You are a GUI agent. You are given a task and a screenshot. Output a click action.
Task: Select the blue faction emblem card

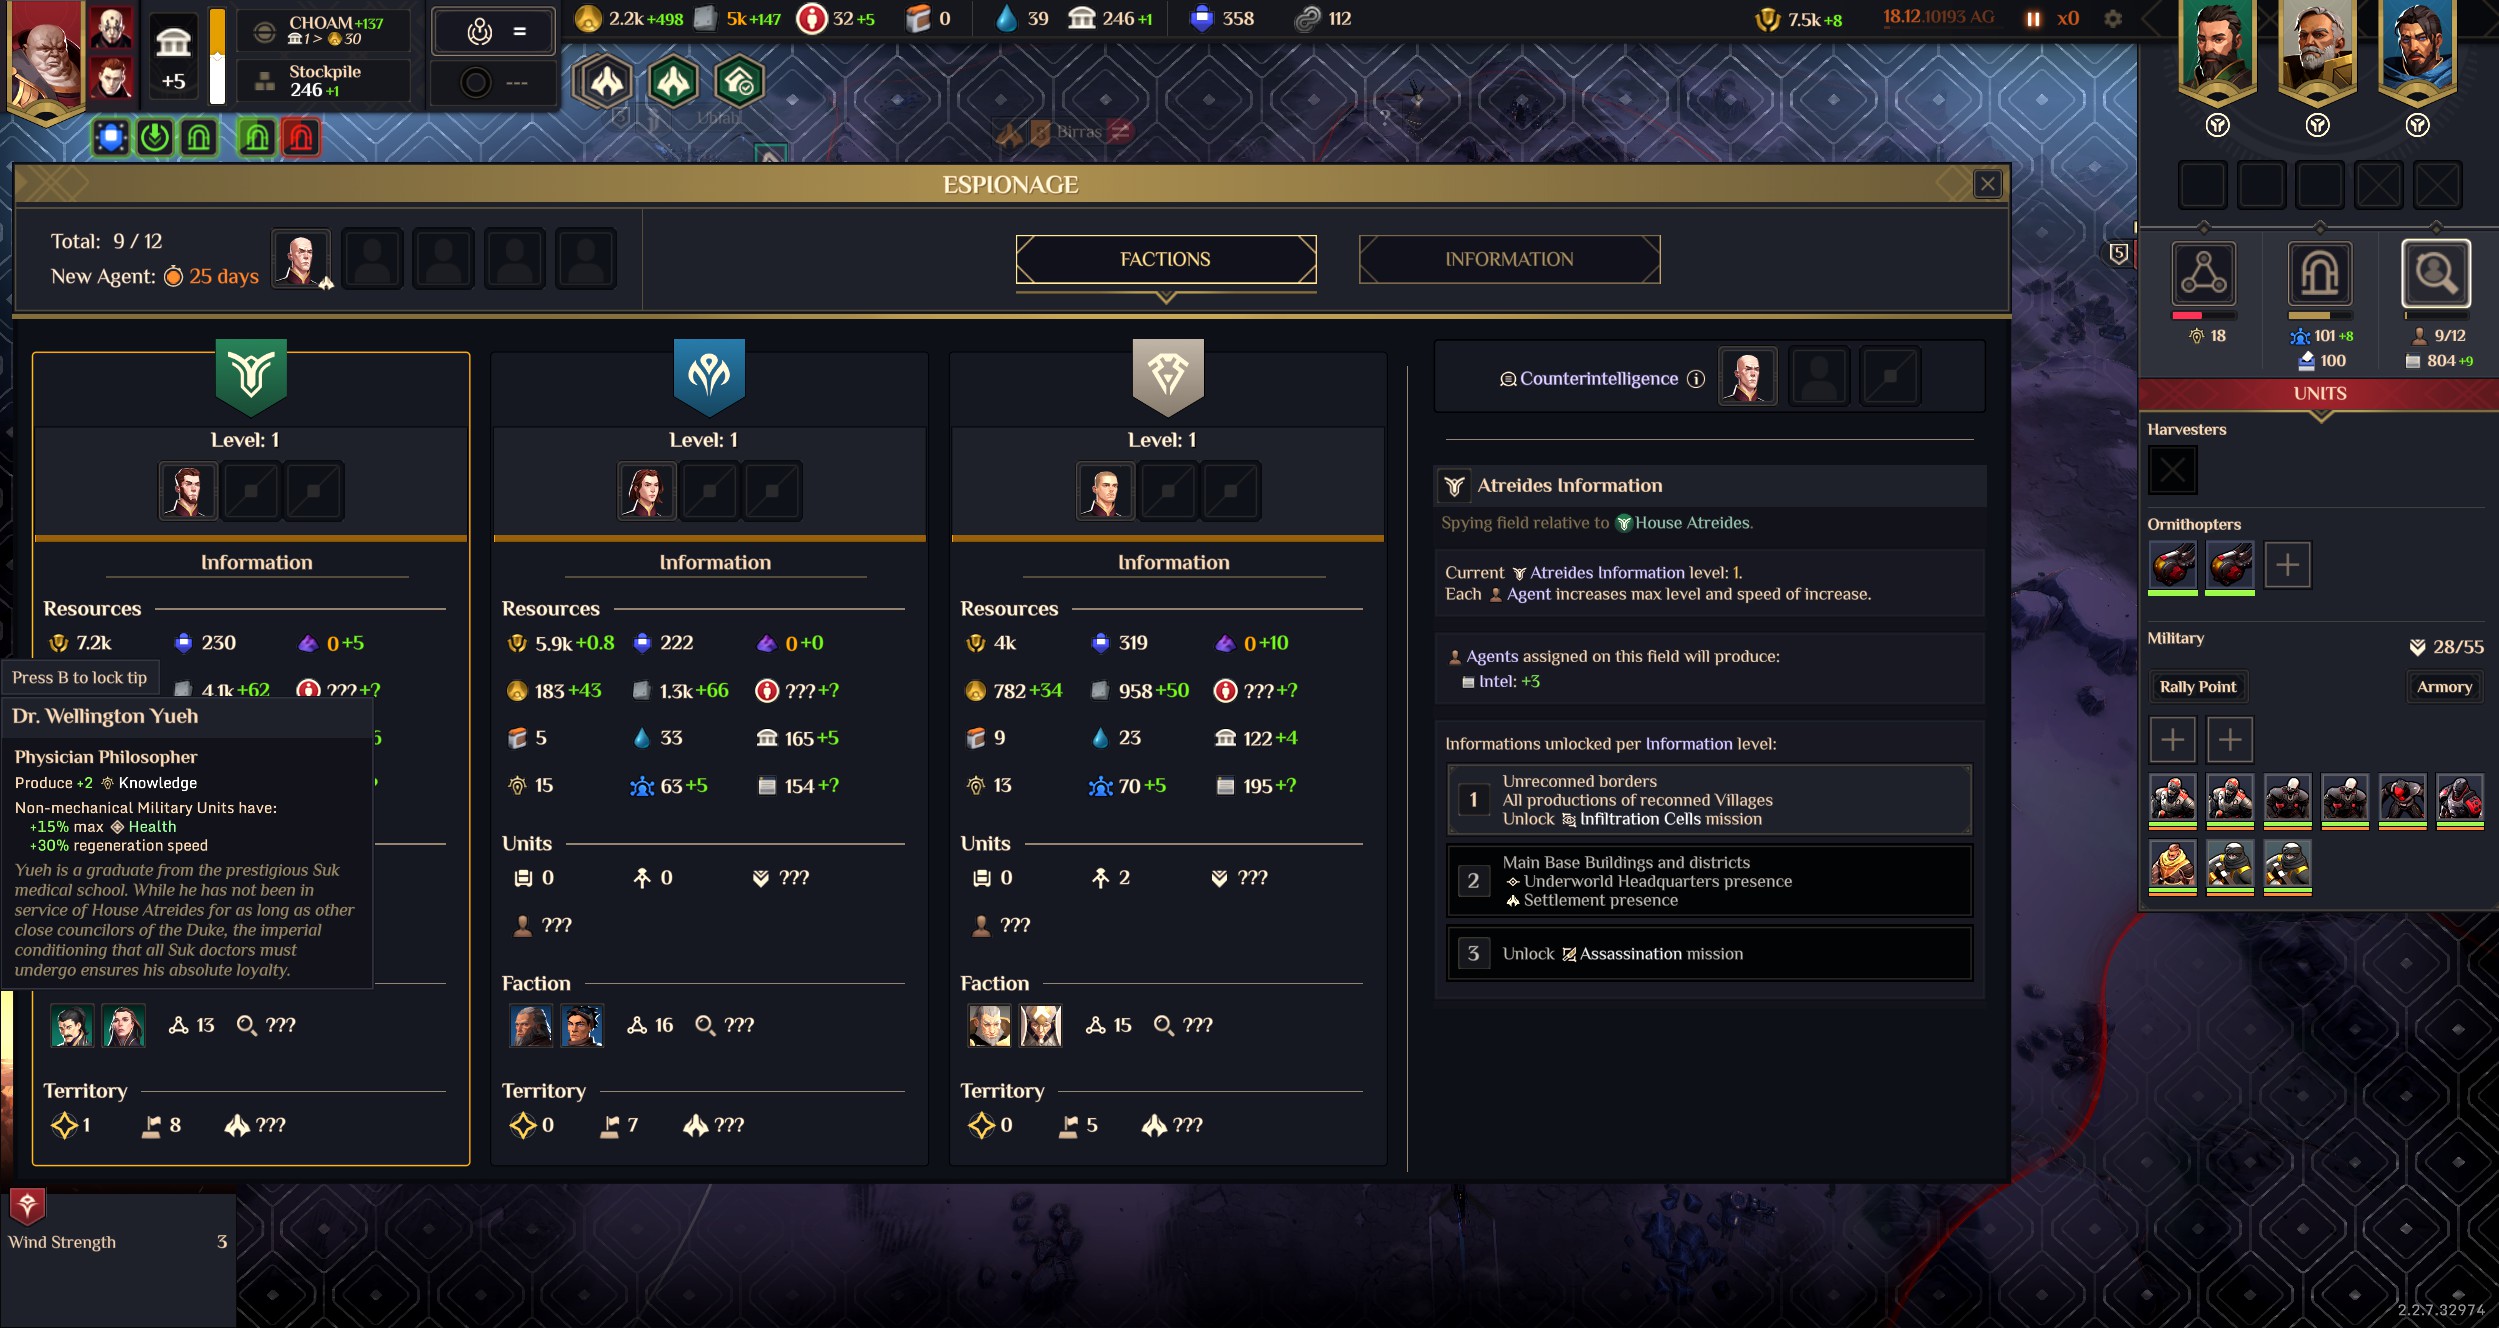click(709, 376)
